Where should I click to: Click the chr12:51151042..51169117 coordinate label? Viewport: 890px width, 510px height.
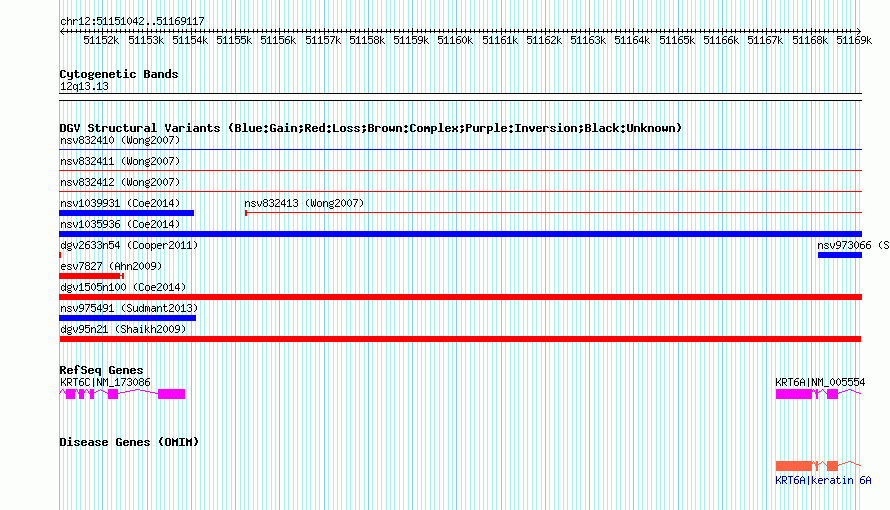[x=132, y=21]
